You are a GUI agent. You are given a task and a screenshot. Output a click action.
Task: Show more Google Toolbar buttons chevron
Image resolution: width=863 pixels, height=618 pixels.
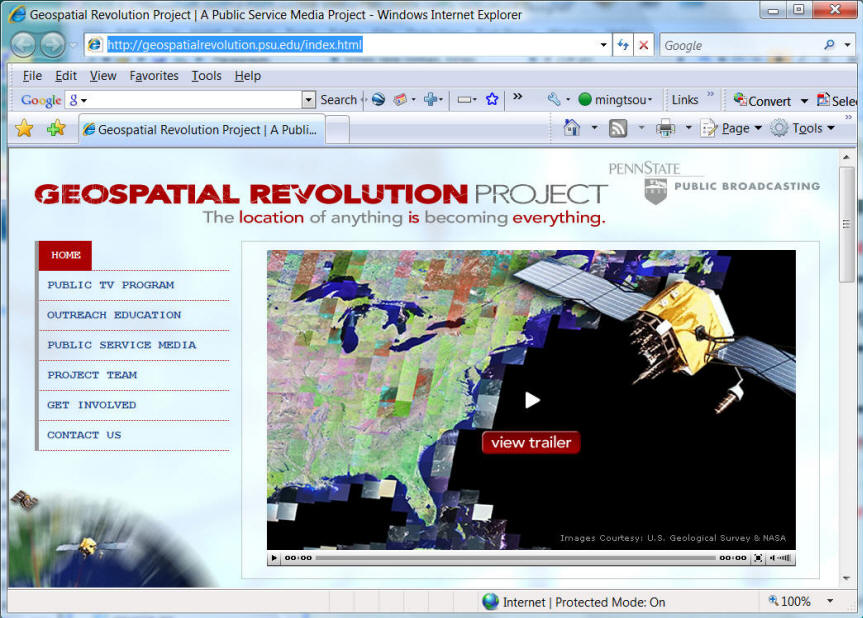(517, 97)
